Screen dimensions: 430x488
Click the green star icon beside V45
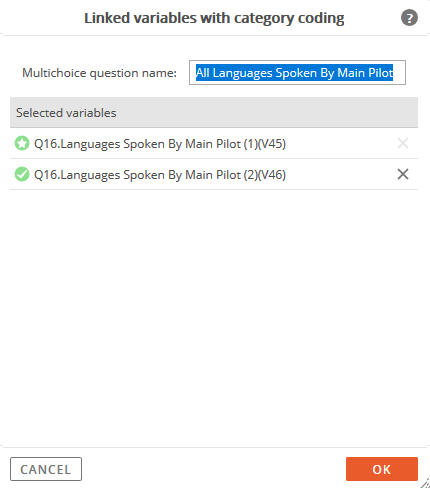(22, 143)
